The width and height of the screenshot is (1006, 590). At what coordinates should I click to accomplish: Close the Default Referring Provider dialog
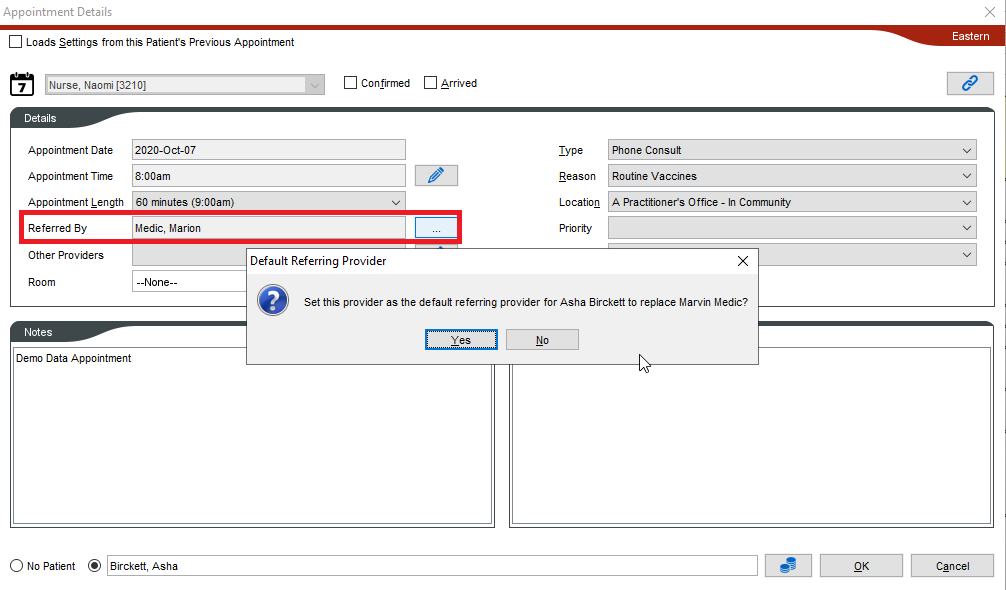point(742,261)
